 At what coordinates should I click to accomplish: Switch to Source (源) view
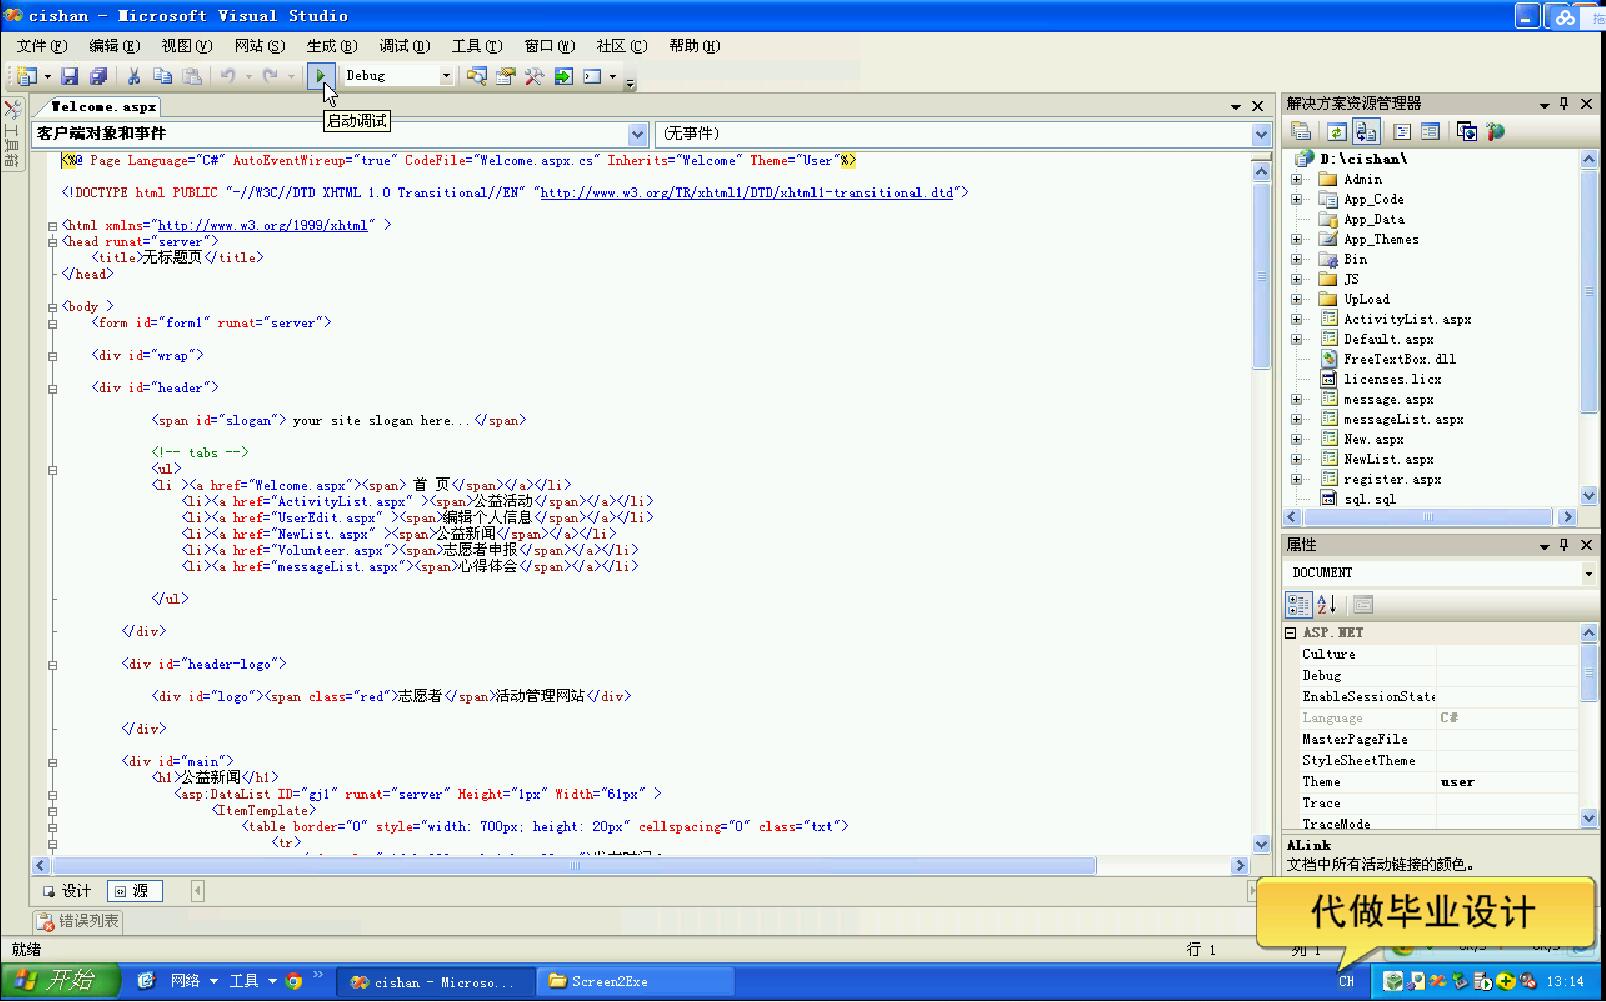point(134,890)
